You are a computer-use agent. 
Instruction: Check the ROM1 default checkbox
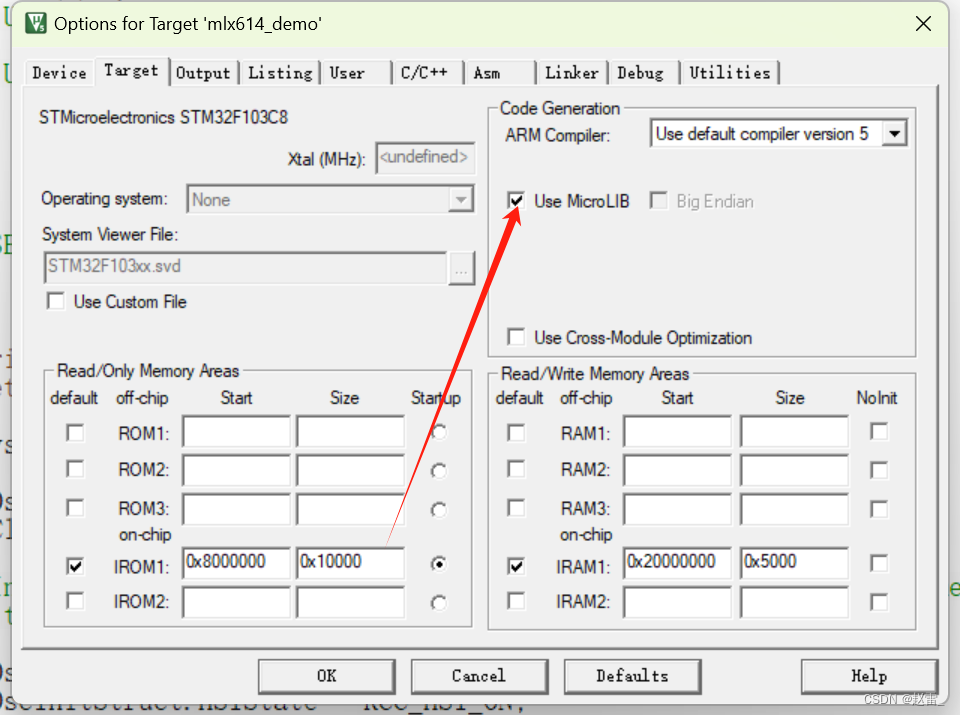tap(74, 431)
